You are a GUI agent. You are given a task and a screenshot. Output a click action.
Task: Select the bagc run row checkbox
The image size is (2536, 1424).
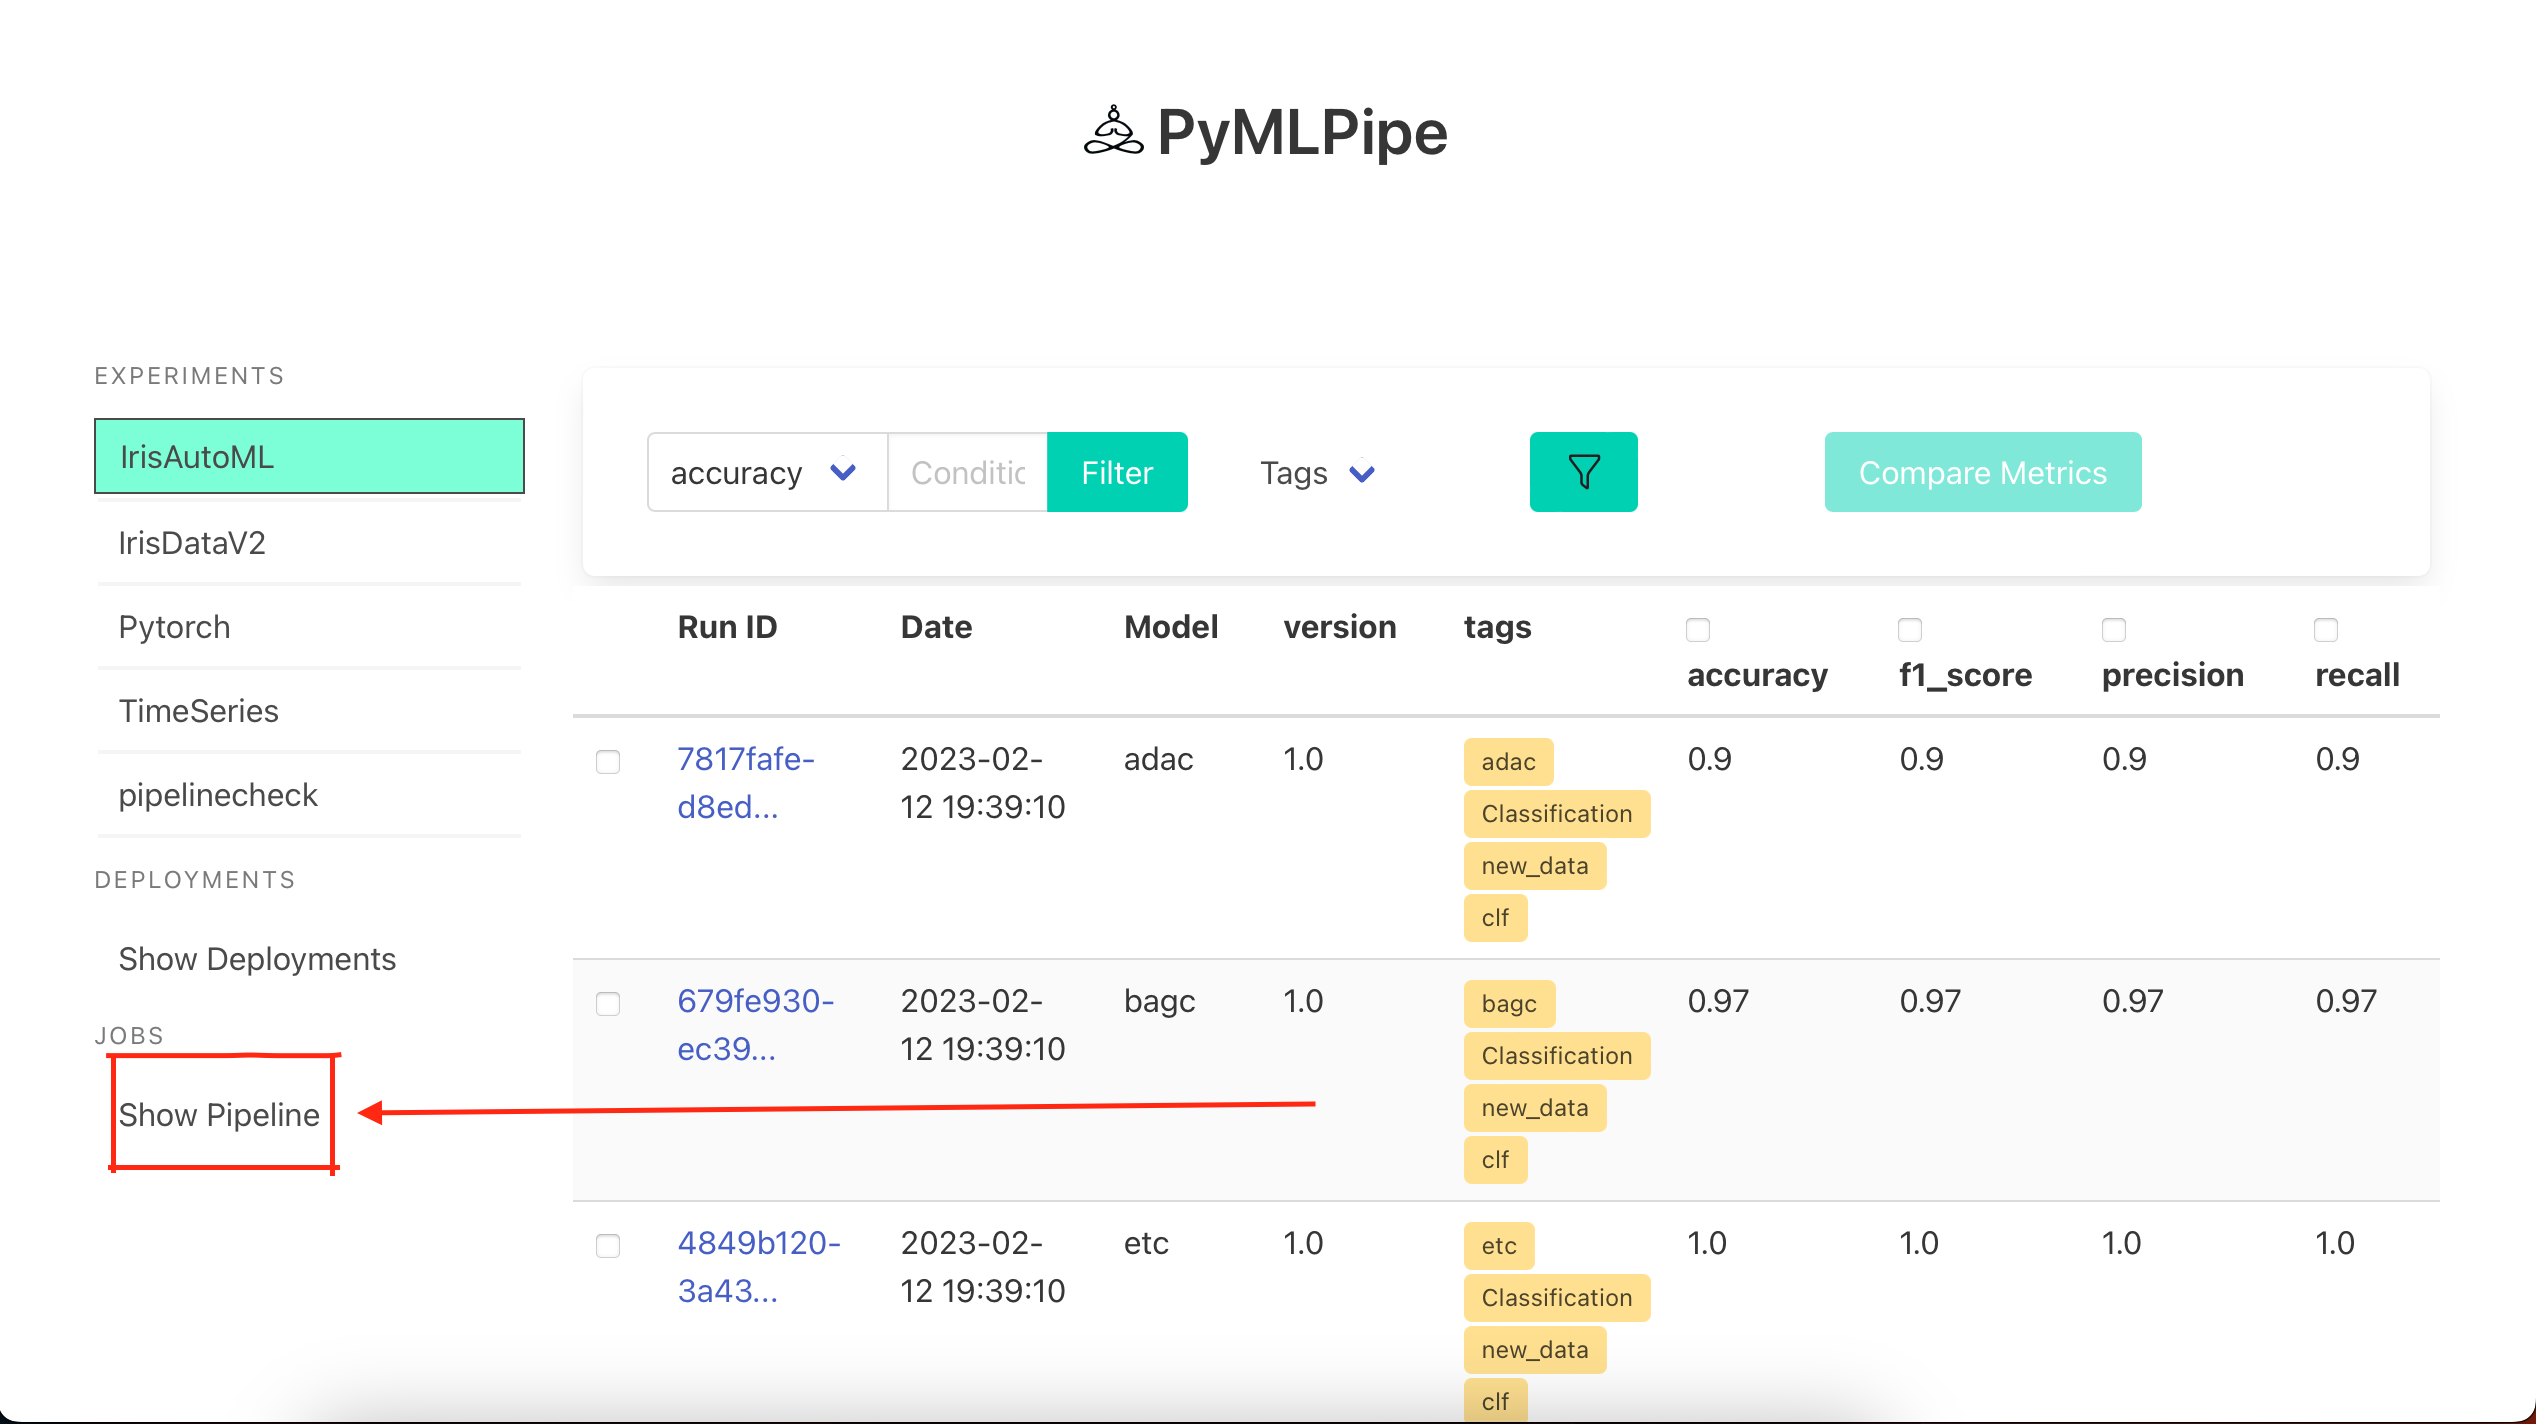[x=607, y=1004]
